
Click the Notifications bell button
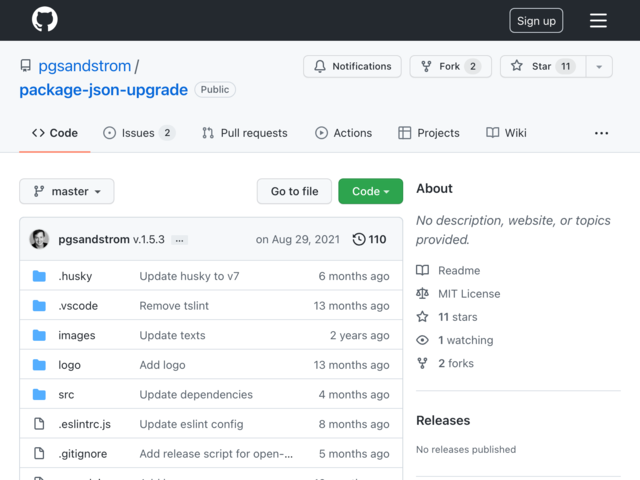(352, 66)
